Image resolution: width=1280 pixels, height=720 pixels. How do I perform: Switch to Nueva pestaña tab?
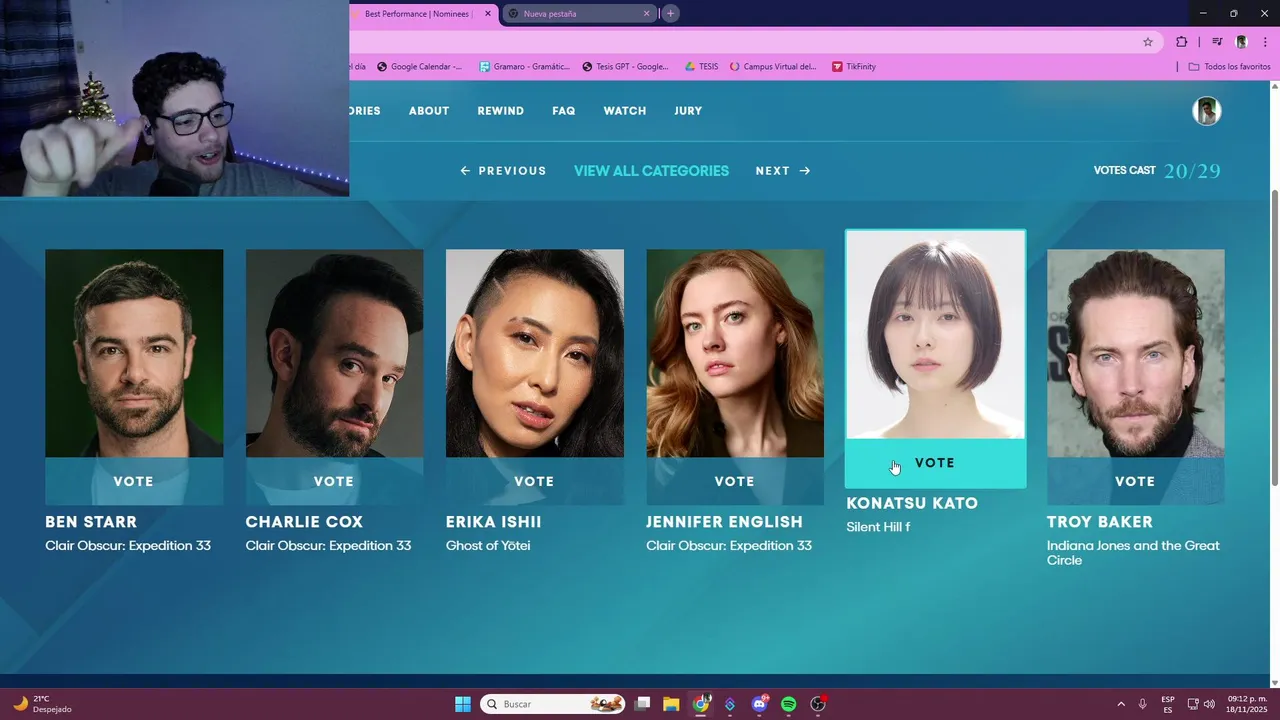[x=580, y=14]
